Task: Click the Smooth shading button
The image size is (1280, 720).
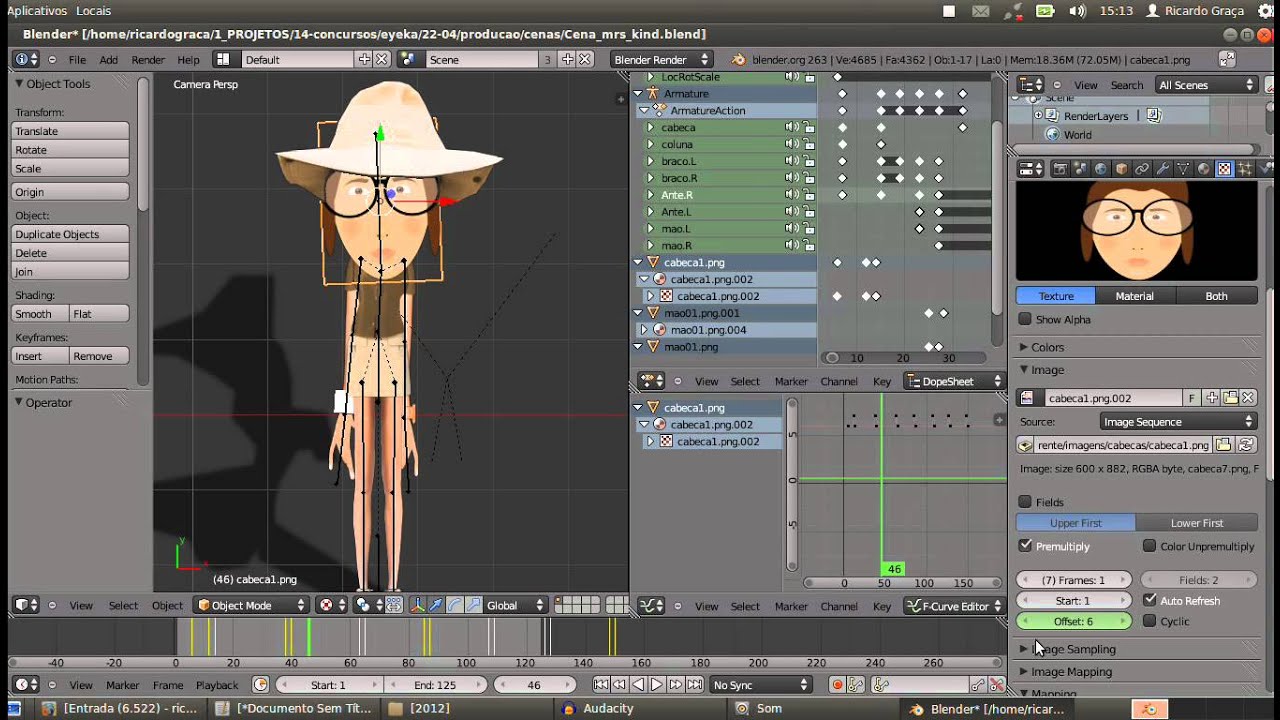Action: click(x=41, y=314)
